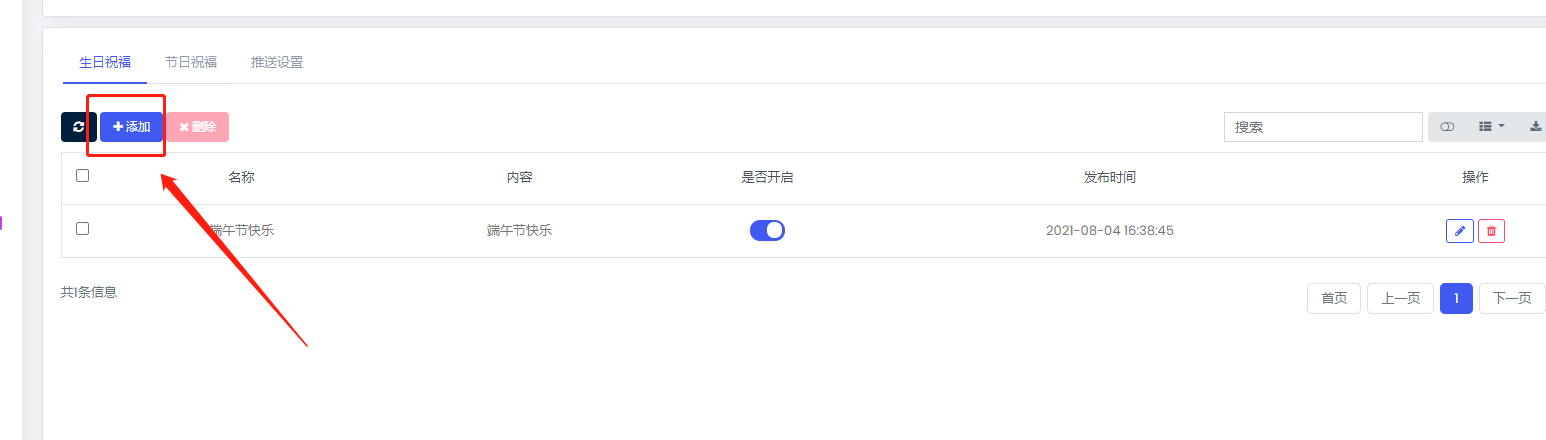
Task: Click the 添加 plus button
Action: [131, 127]
